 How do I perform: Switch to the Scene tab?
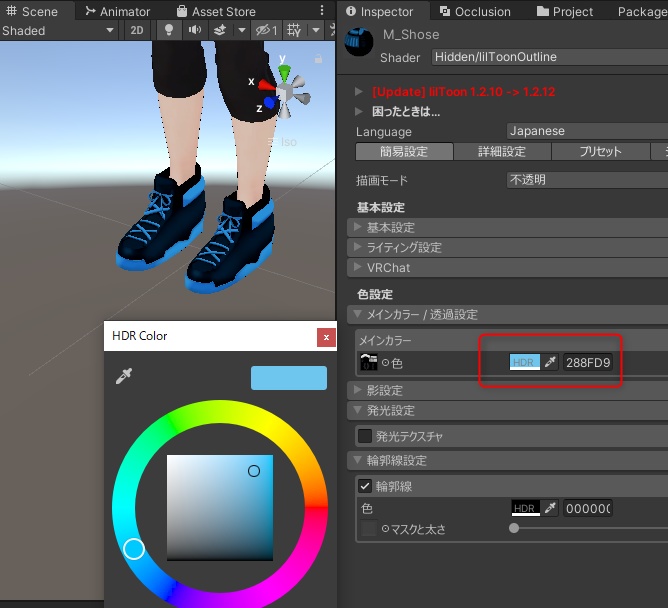(33, 11)
